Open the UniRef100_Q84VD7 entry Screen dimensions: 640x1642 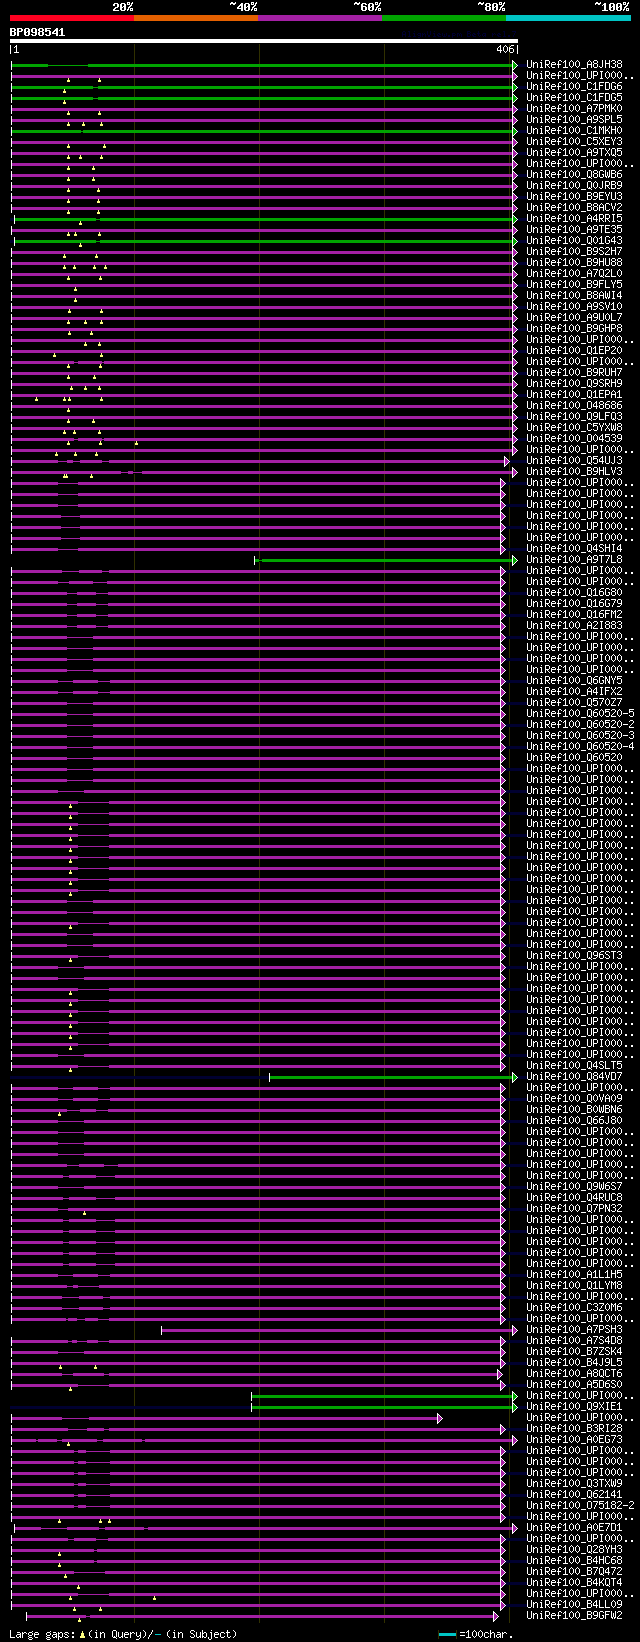click(x=574, y=1077)
